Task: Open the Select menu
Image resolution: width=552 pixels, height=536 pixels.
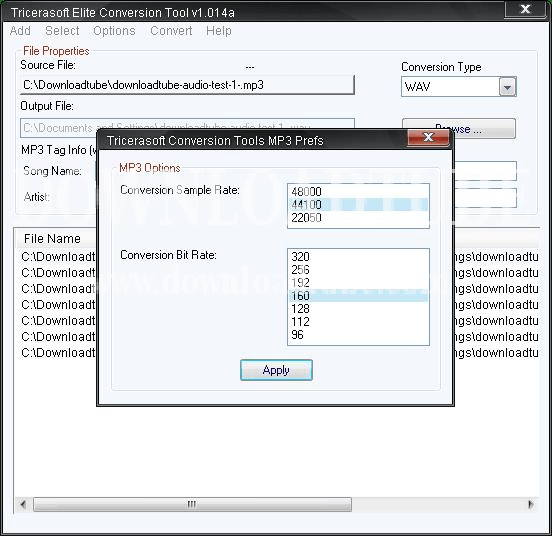Action: [x=62, y=31]
